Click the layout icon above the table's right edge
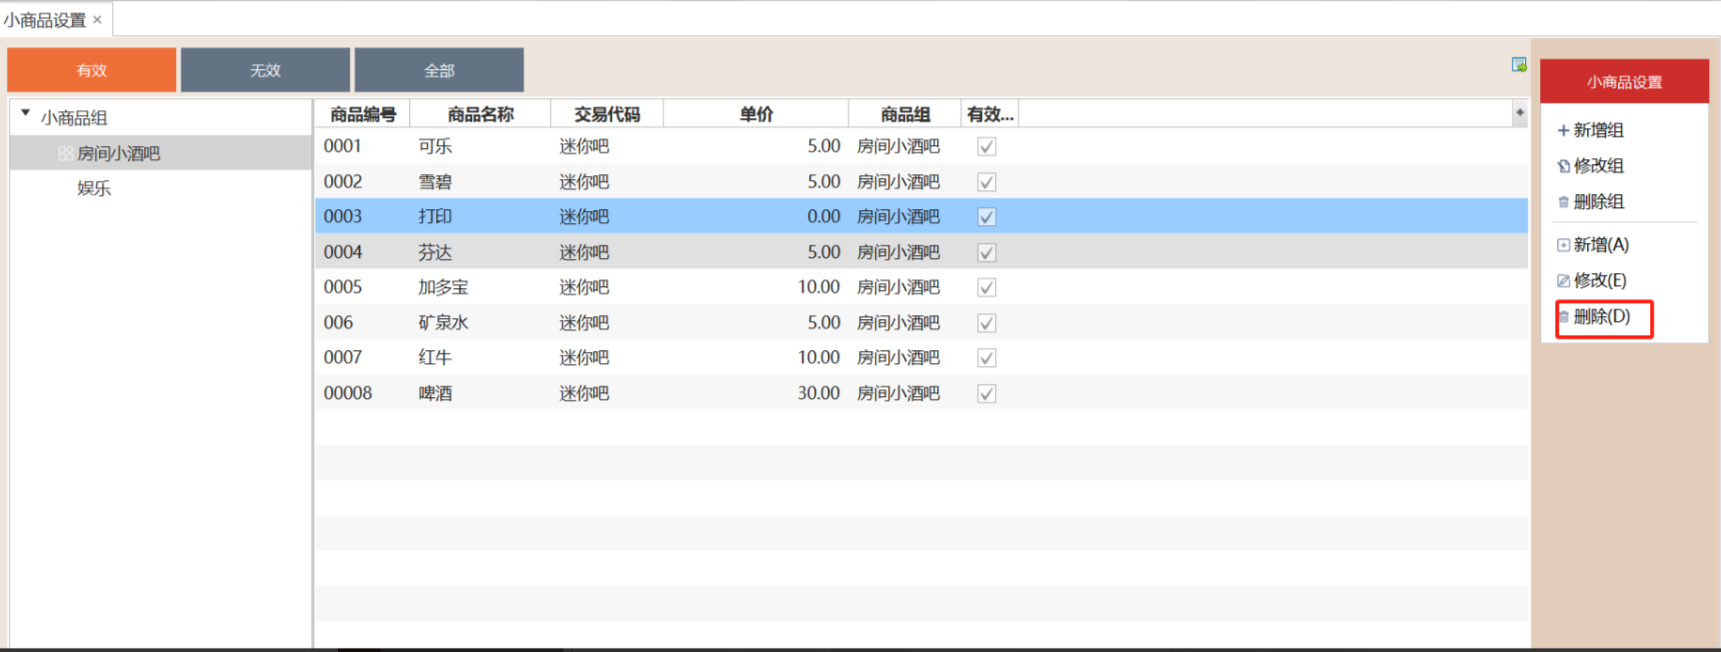 tap(1518, 65)
